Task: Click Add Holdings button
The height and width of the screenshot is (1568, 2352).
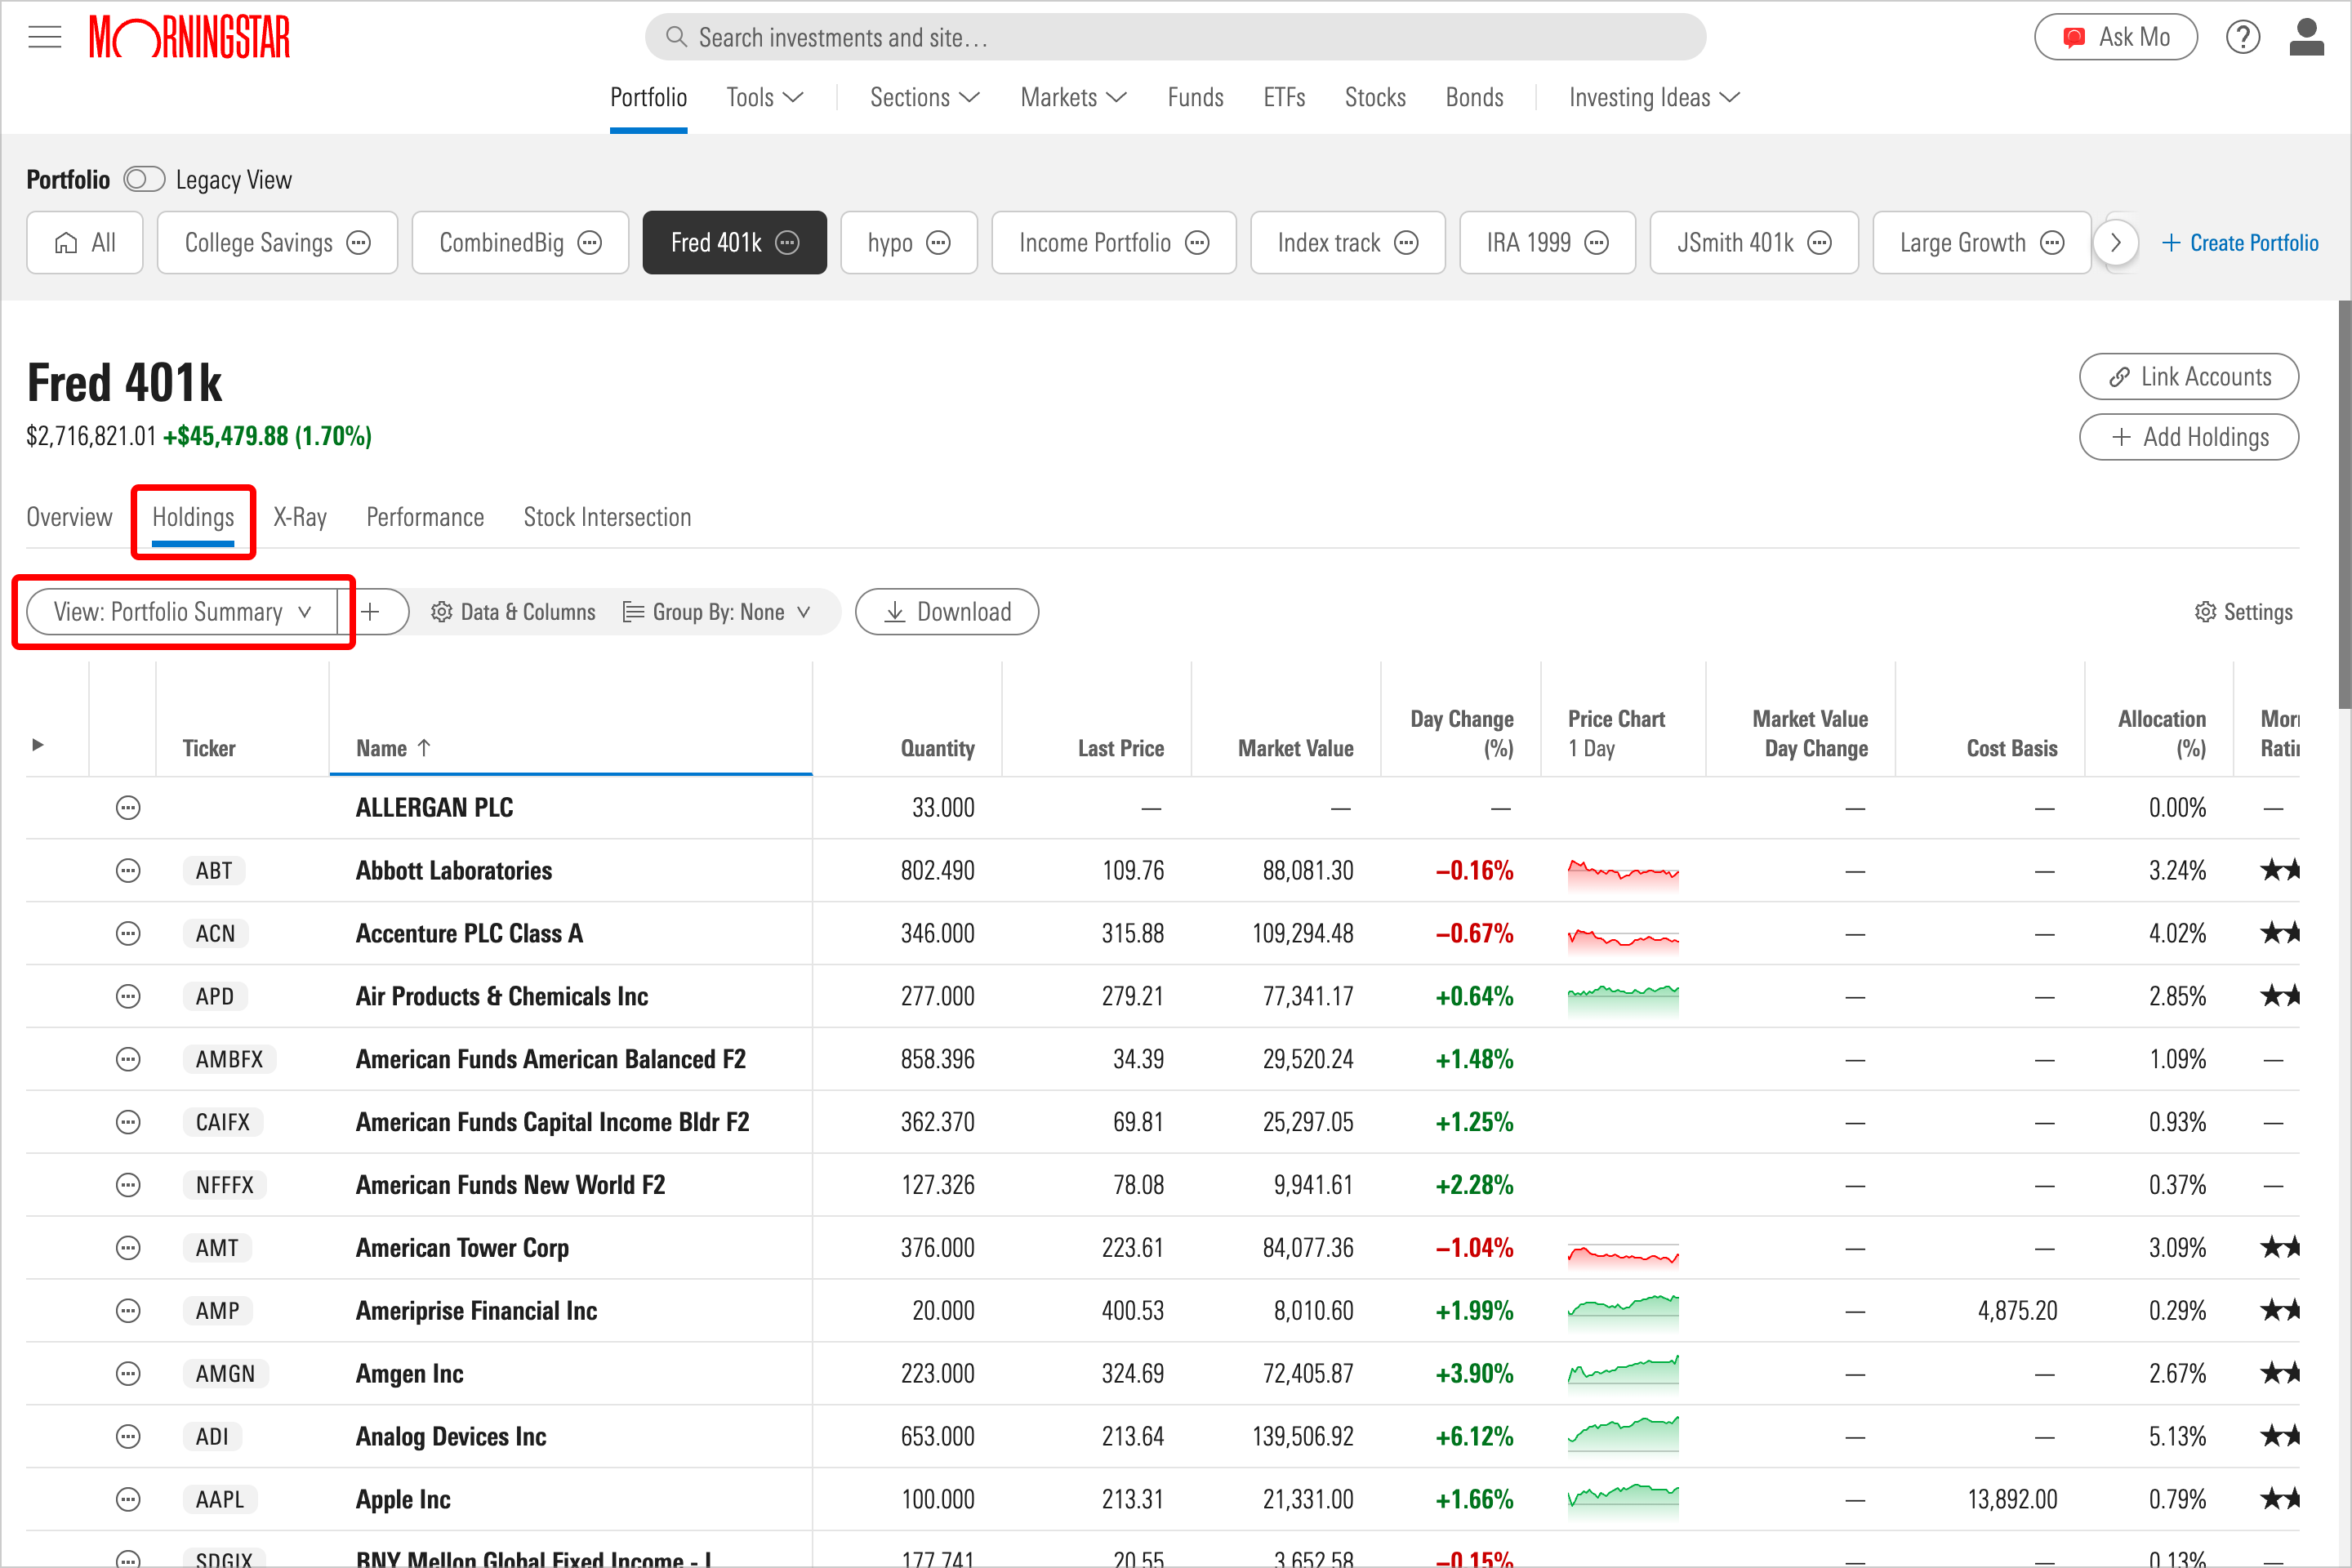Action: [2189, 437]
